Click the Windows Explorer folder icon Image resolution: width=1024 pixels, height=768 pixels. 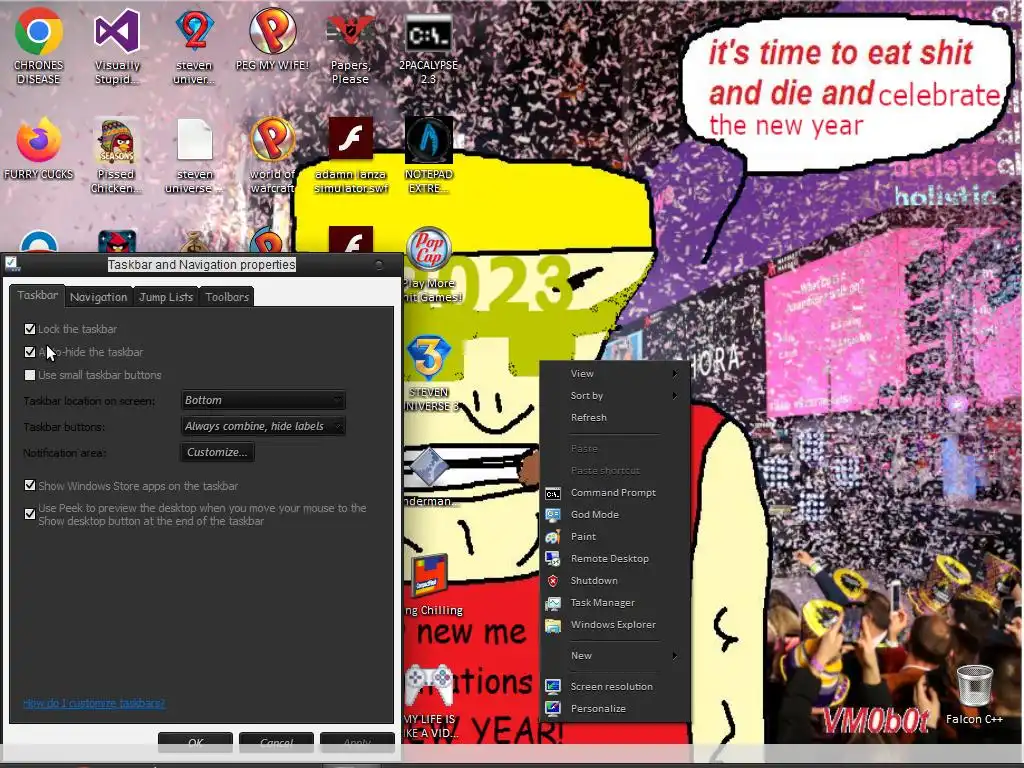pos(552,626)
